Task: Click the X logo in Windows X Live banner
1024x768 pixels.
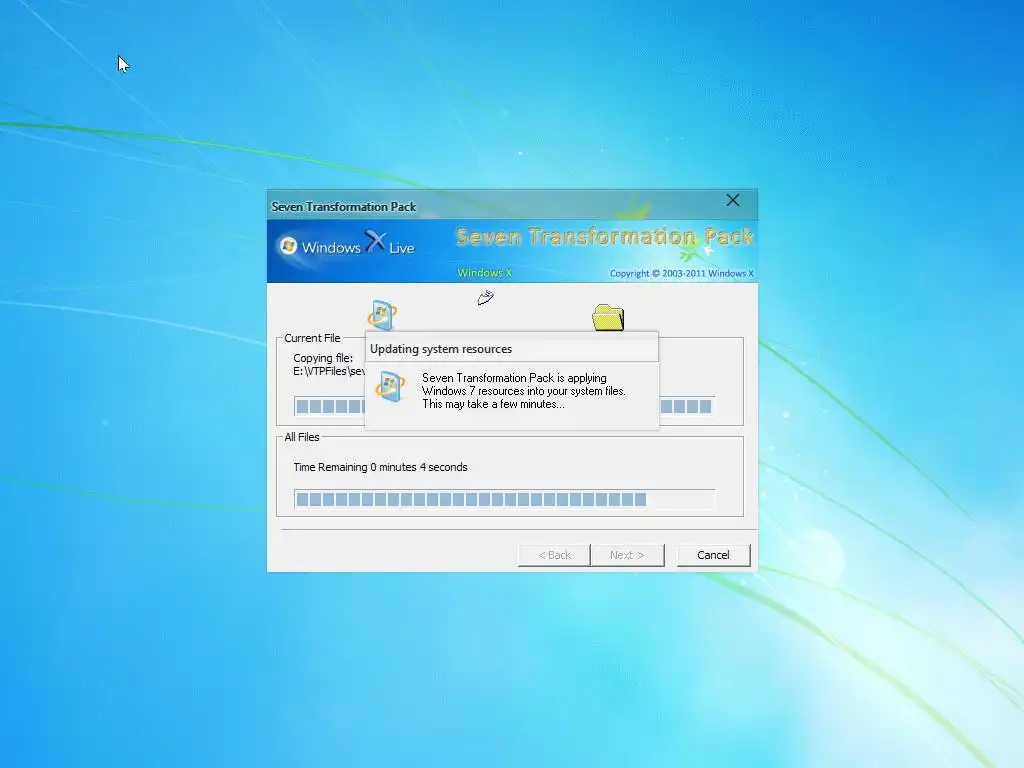Action: tap(375, 241)
